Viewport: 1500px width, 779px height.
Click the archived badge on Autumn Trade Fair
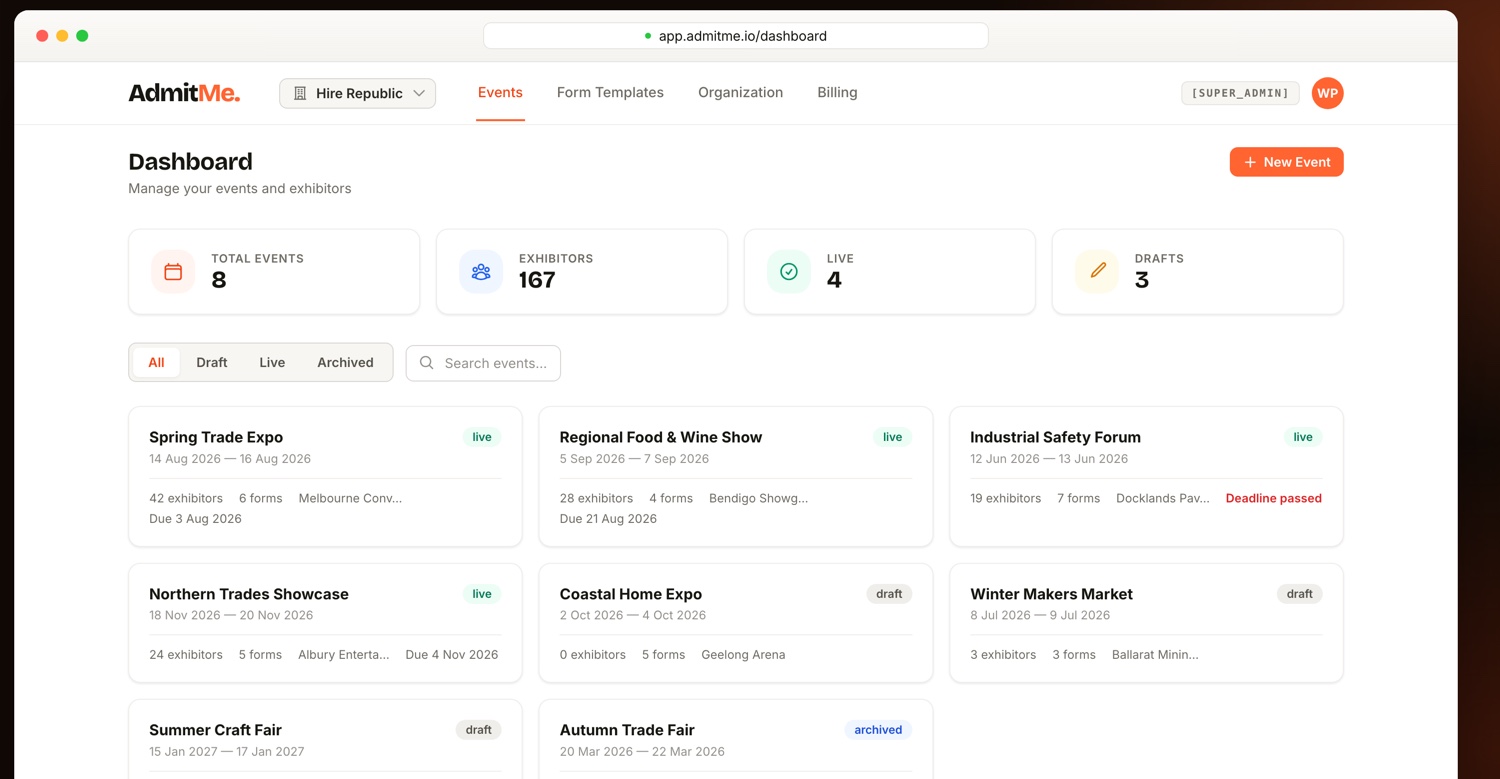[x=878, y=730]
